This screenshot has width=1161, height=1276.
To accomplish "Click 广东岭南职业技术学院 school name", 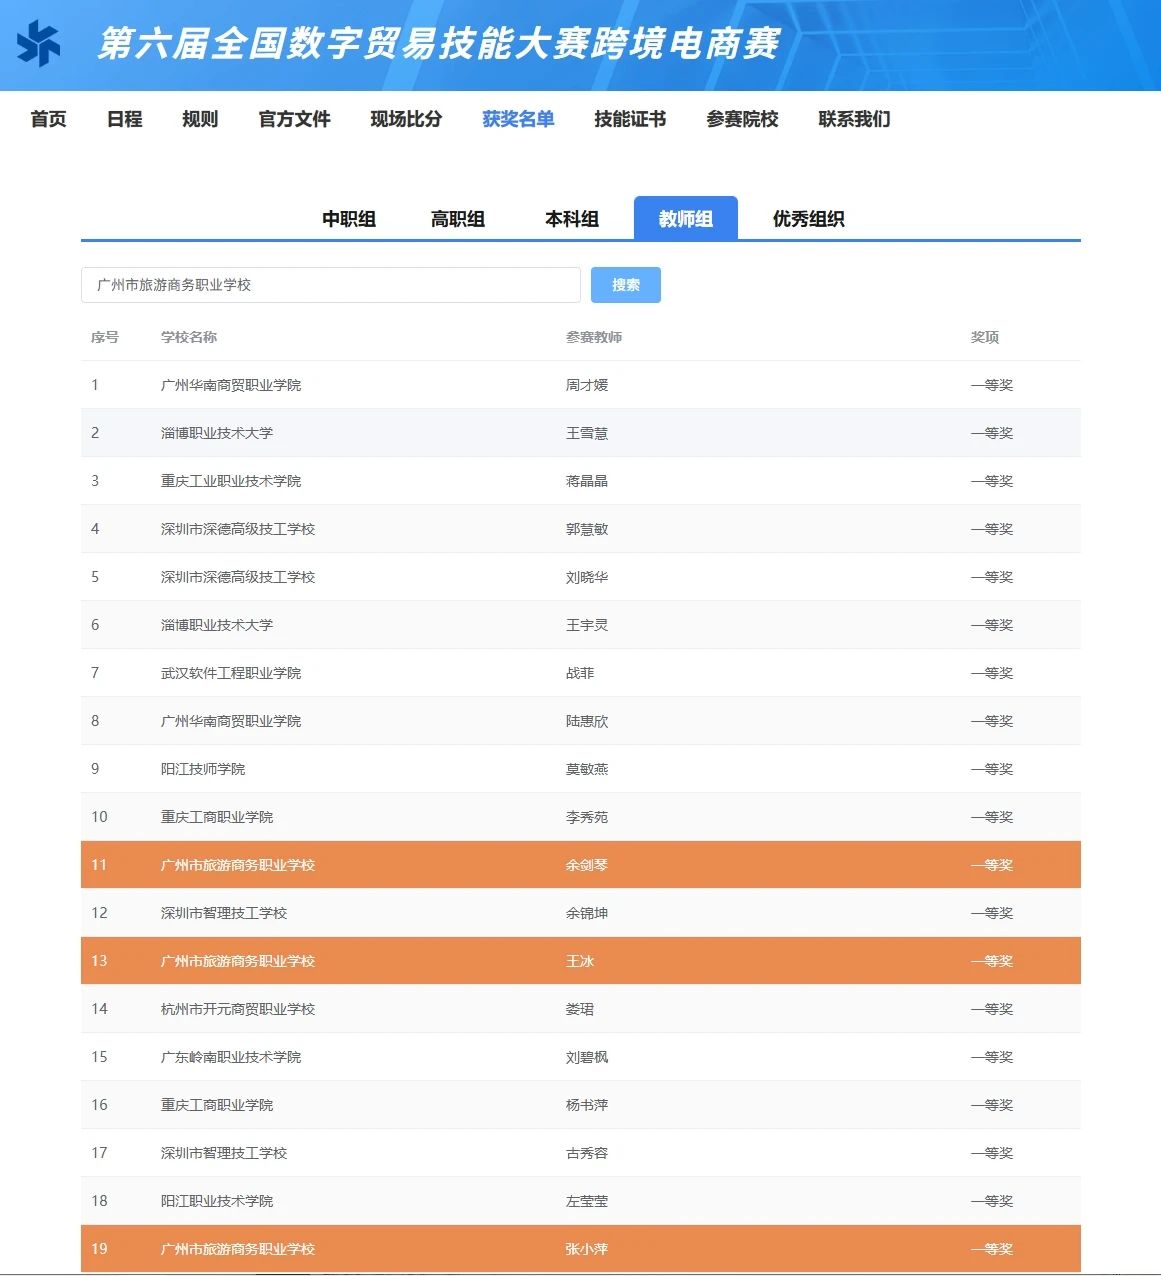I will [231, 1057].
